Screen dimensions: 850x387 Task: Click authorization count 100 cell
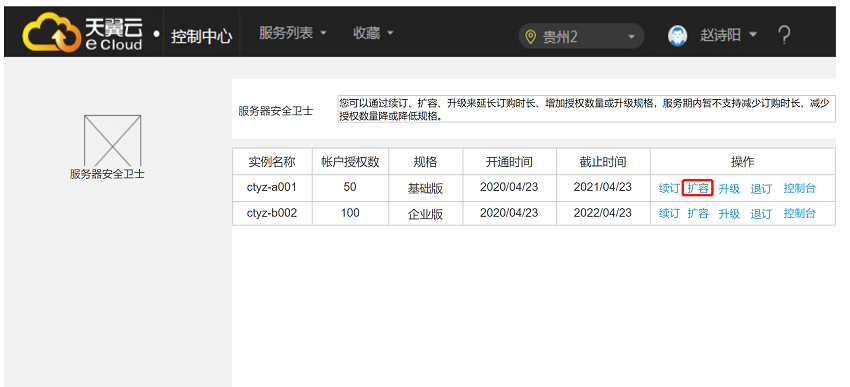tap(350, 213)
